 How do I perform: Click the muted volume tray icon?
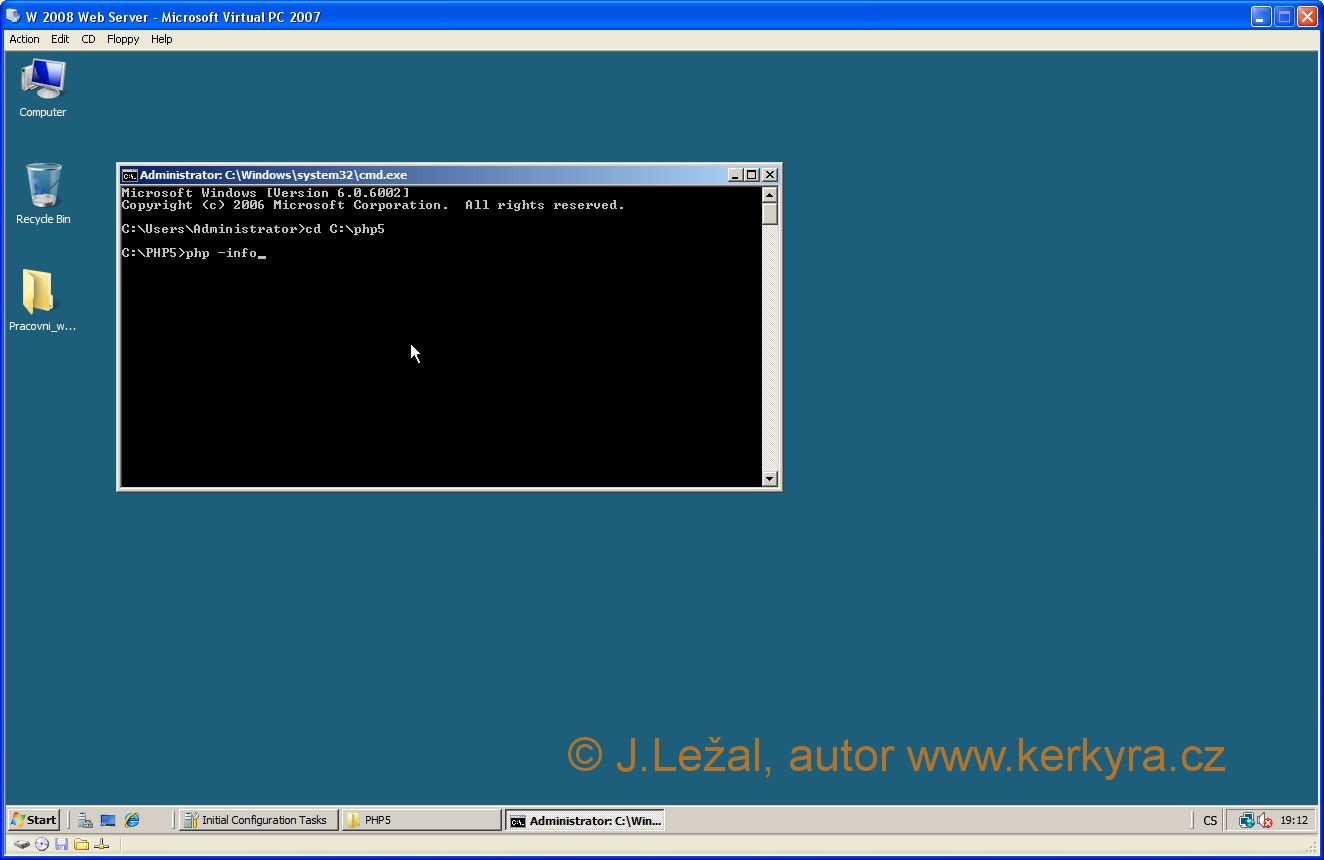pos(1264,820)
